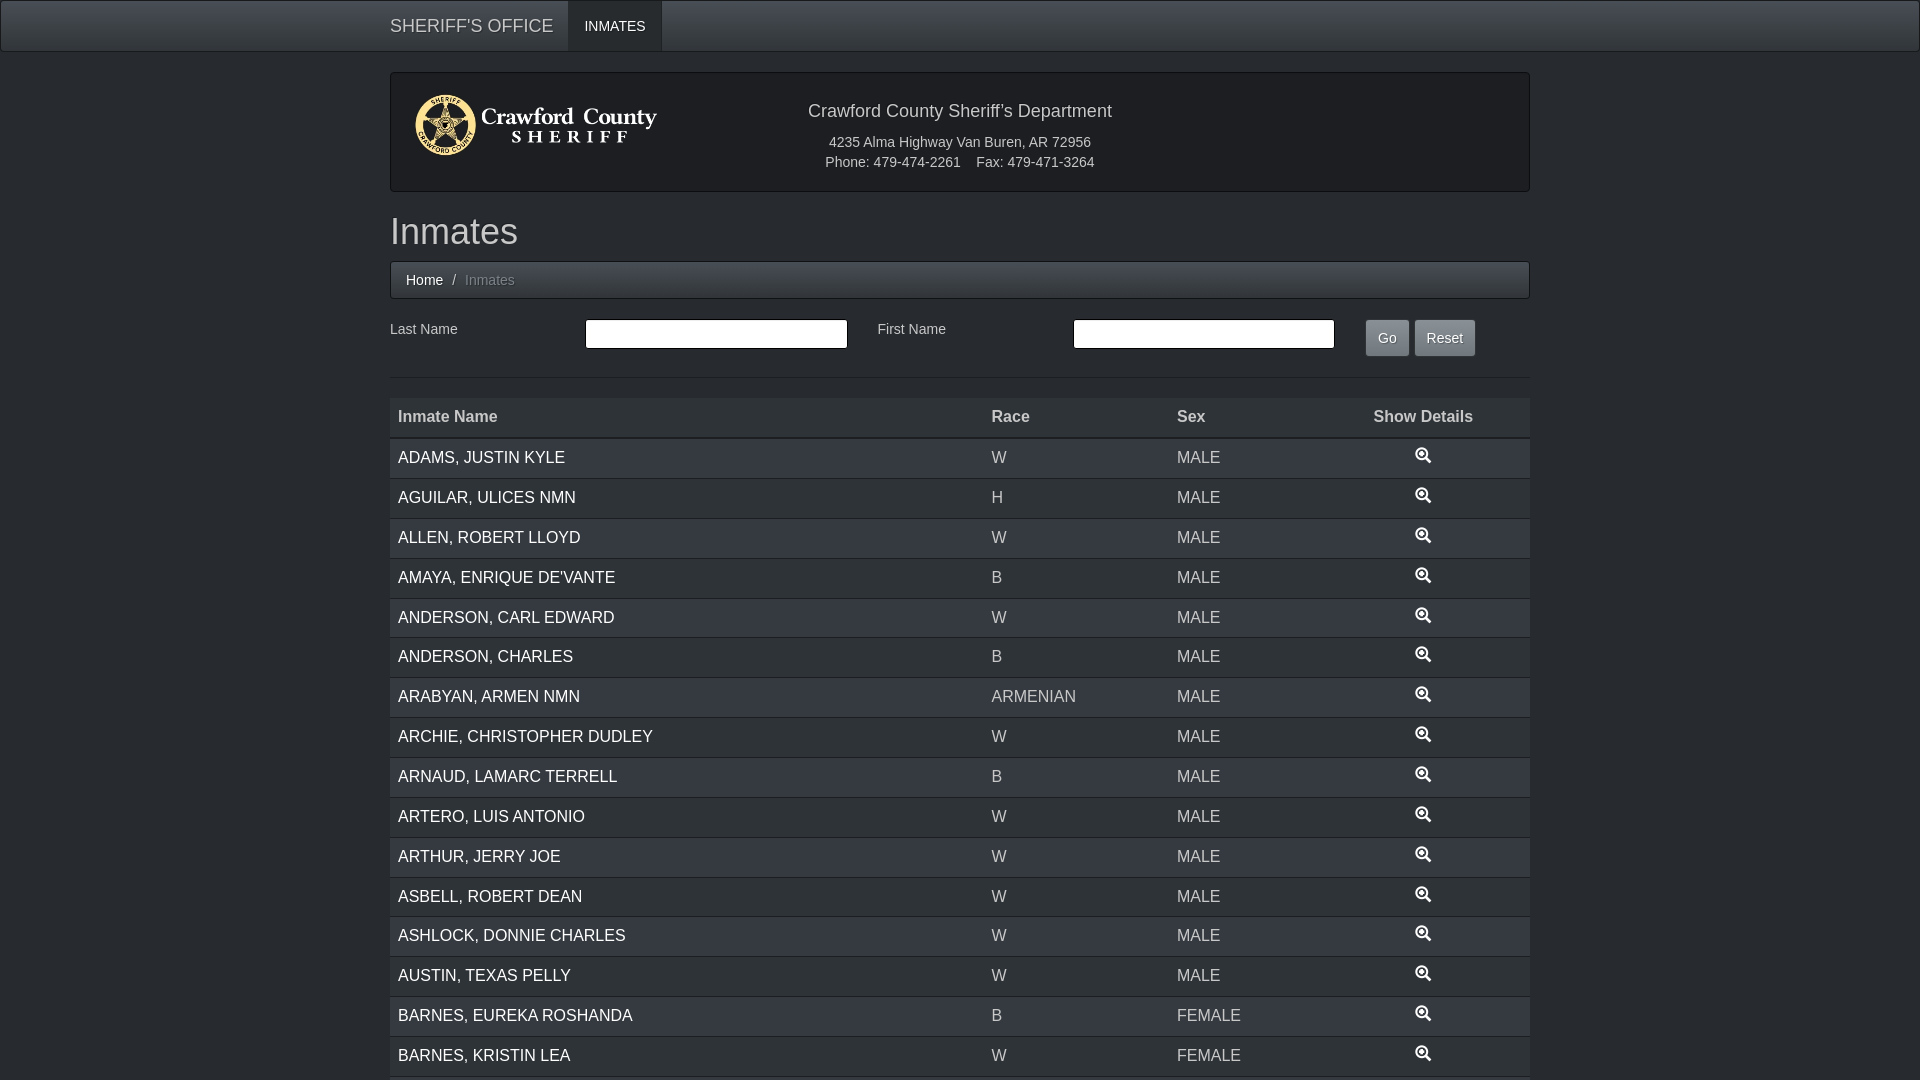Click the Reset button

(x=1444, y=338)
